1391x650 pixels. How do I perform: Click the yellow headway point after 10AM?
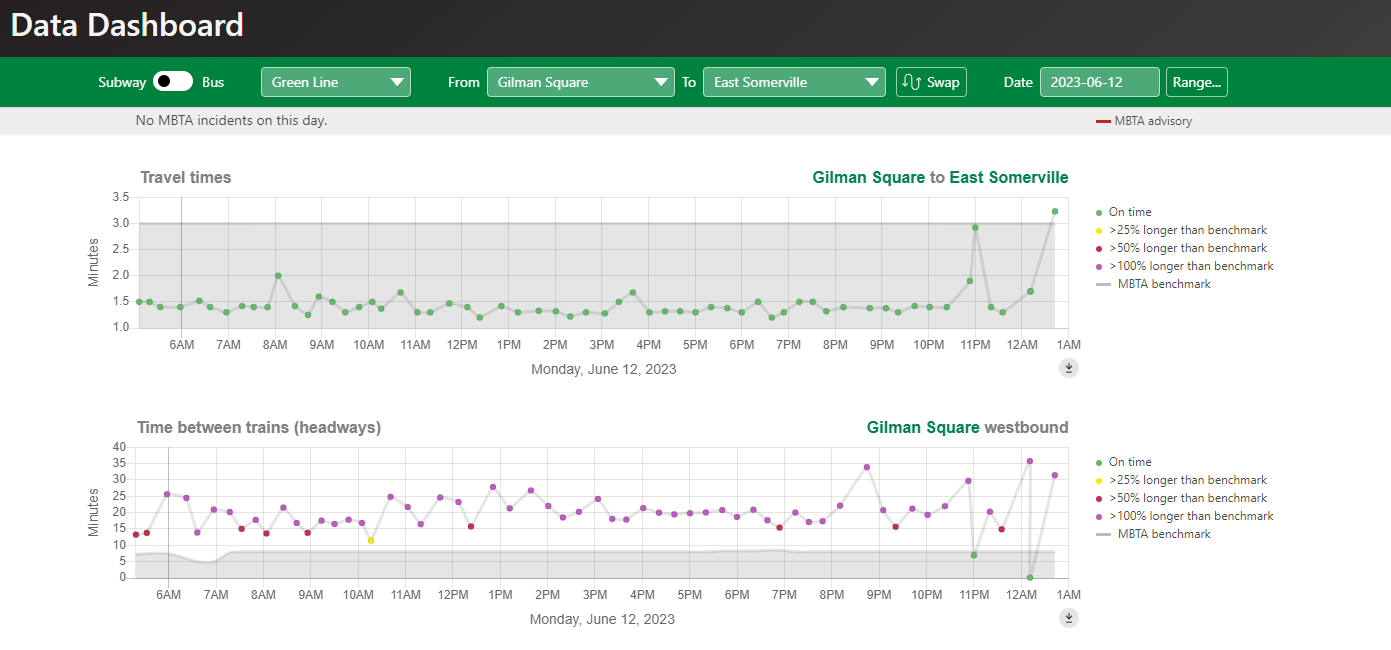[371, 540]
